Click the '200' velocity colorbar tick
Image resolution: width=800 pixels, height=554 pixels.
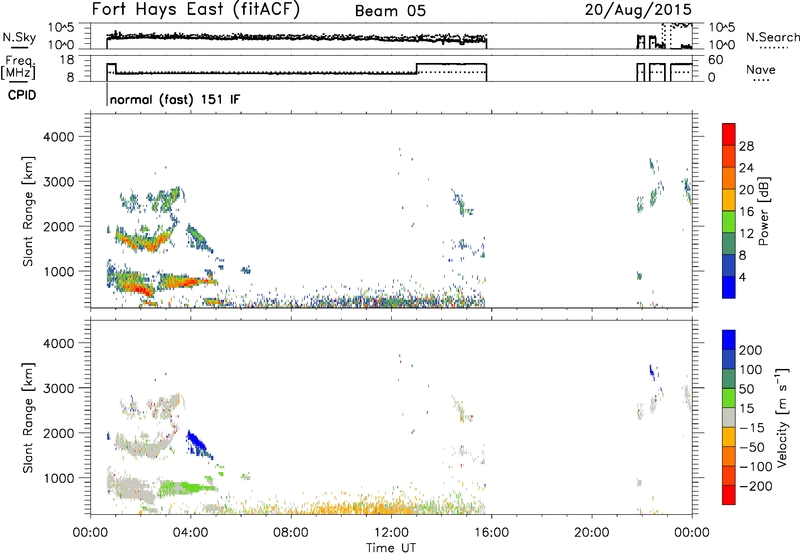click(751, 350)
